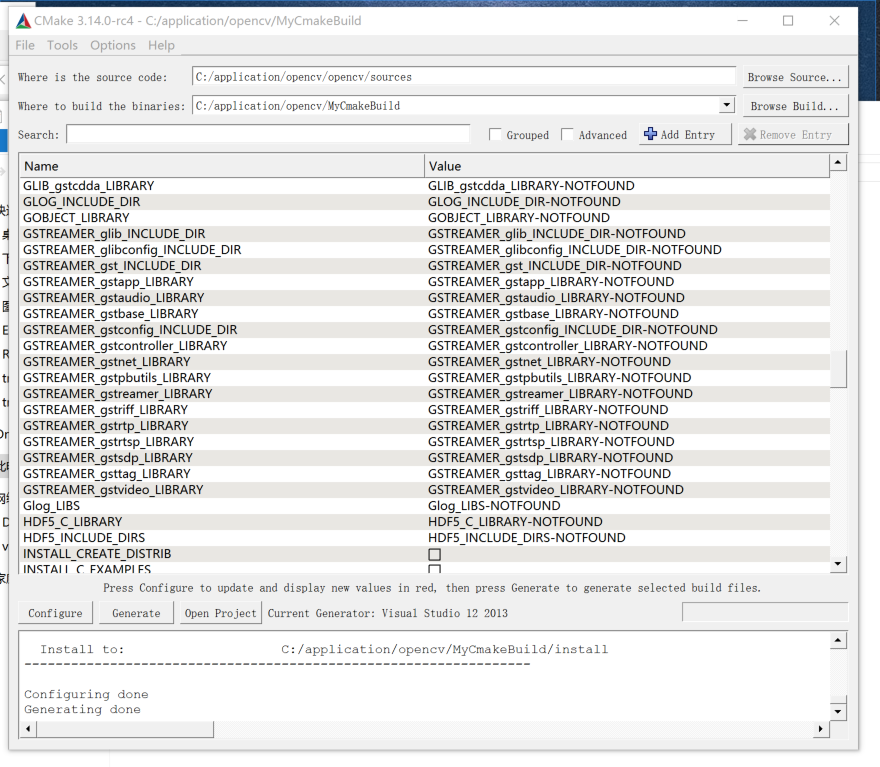Click the Name column header
The image size is (880, 767).
222,166
